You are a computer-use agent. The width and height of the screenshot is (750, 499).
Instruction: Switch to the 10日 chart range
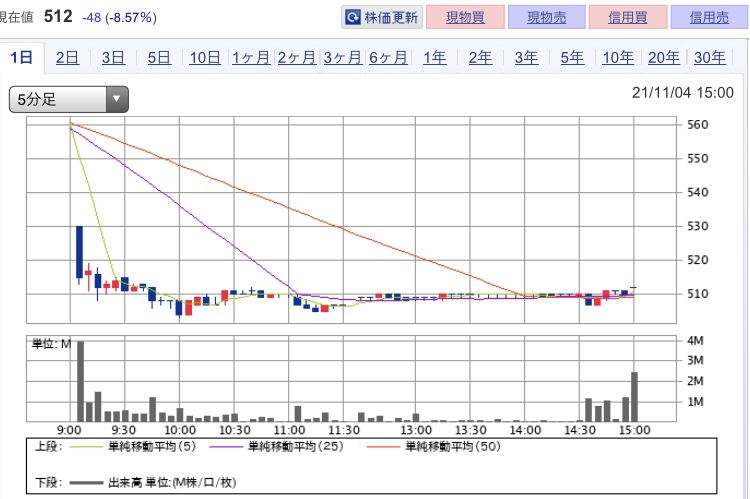tap(205, 58)
